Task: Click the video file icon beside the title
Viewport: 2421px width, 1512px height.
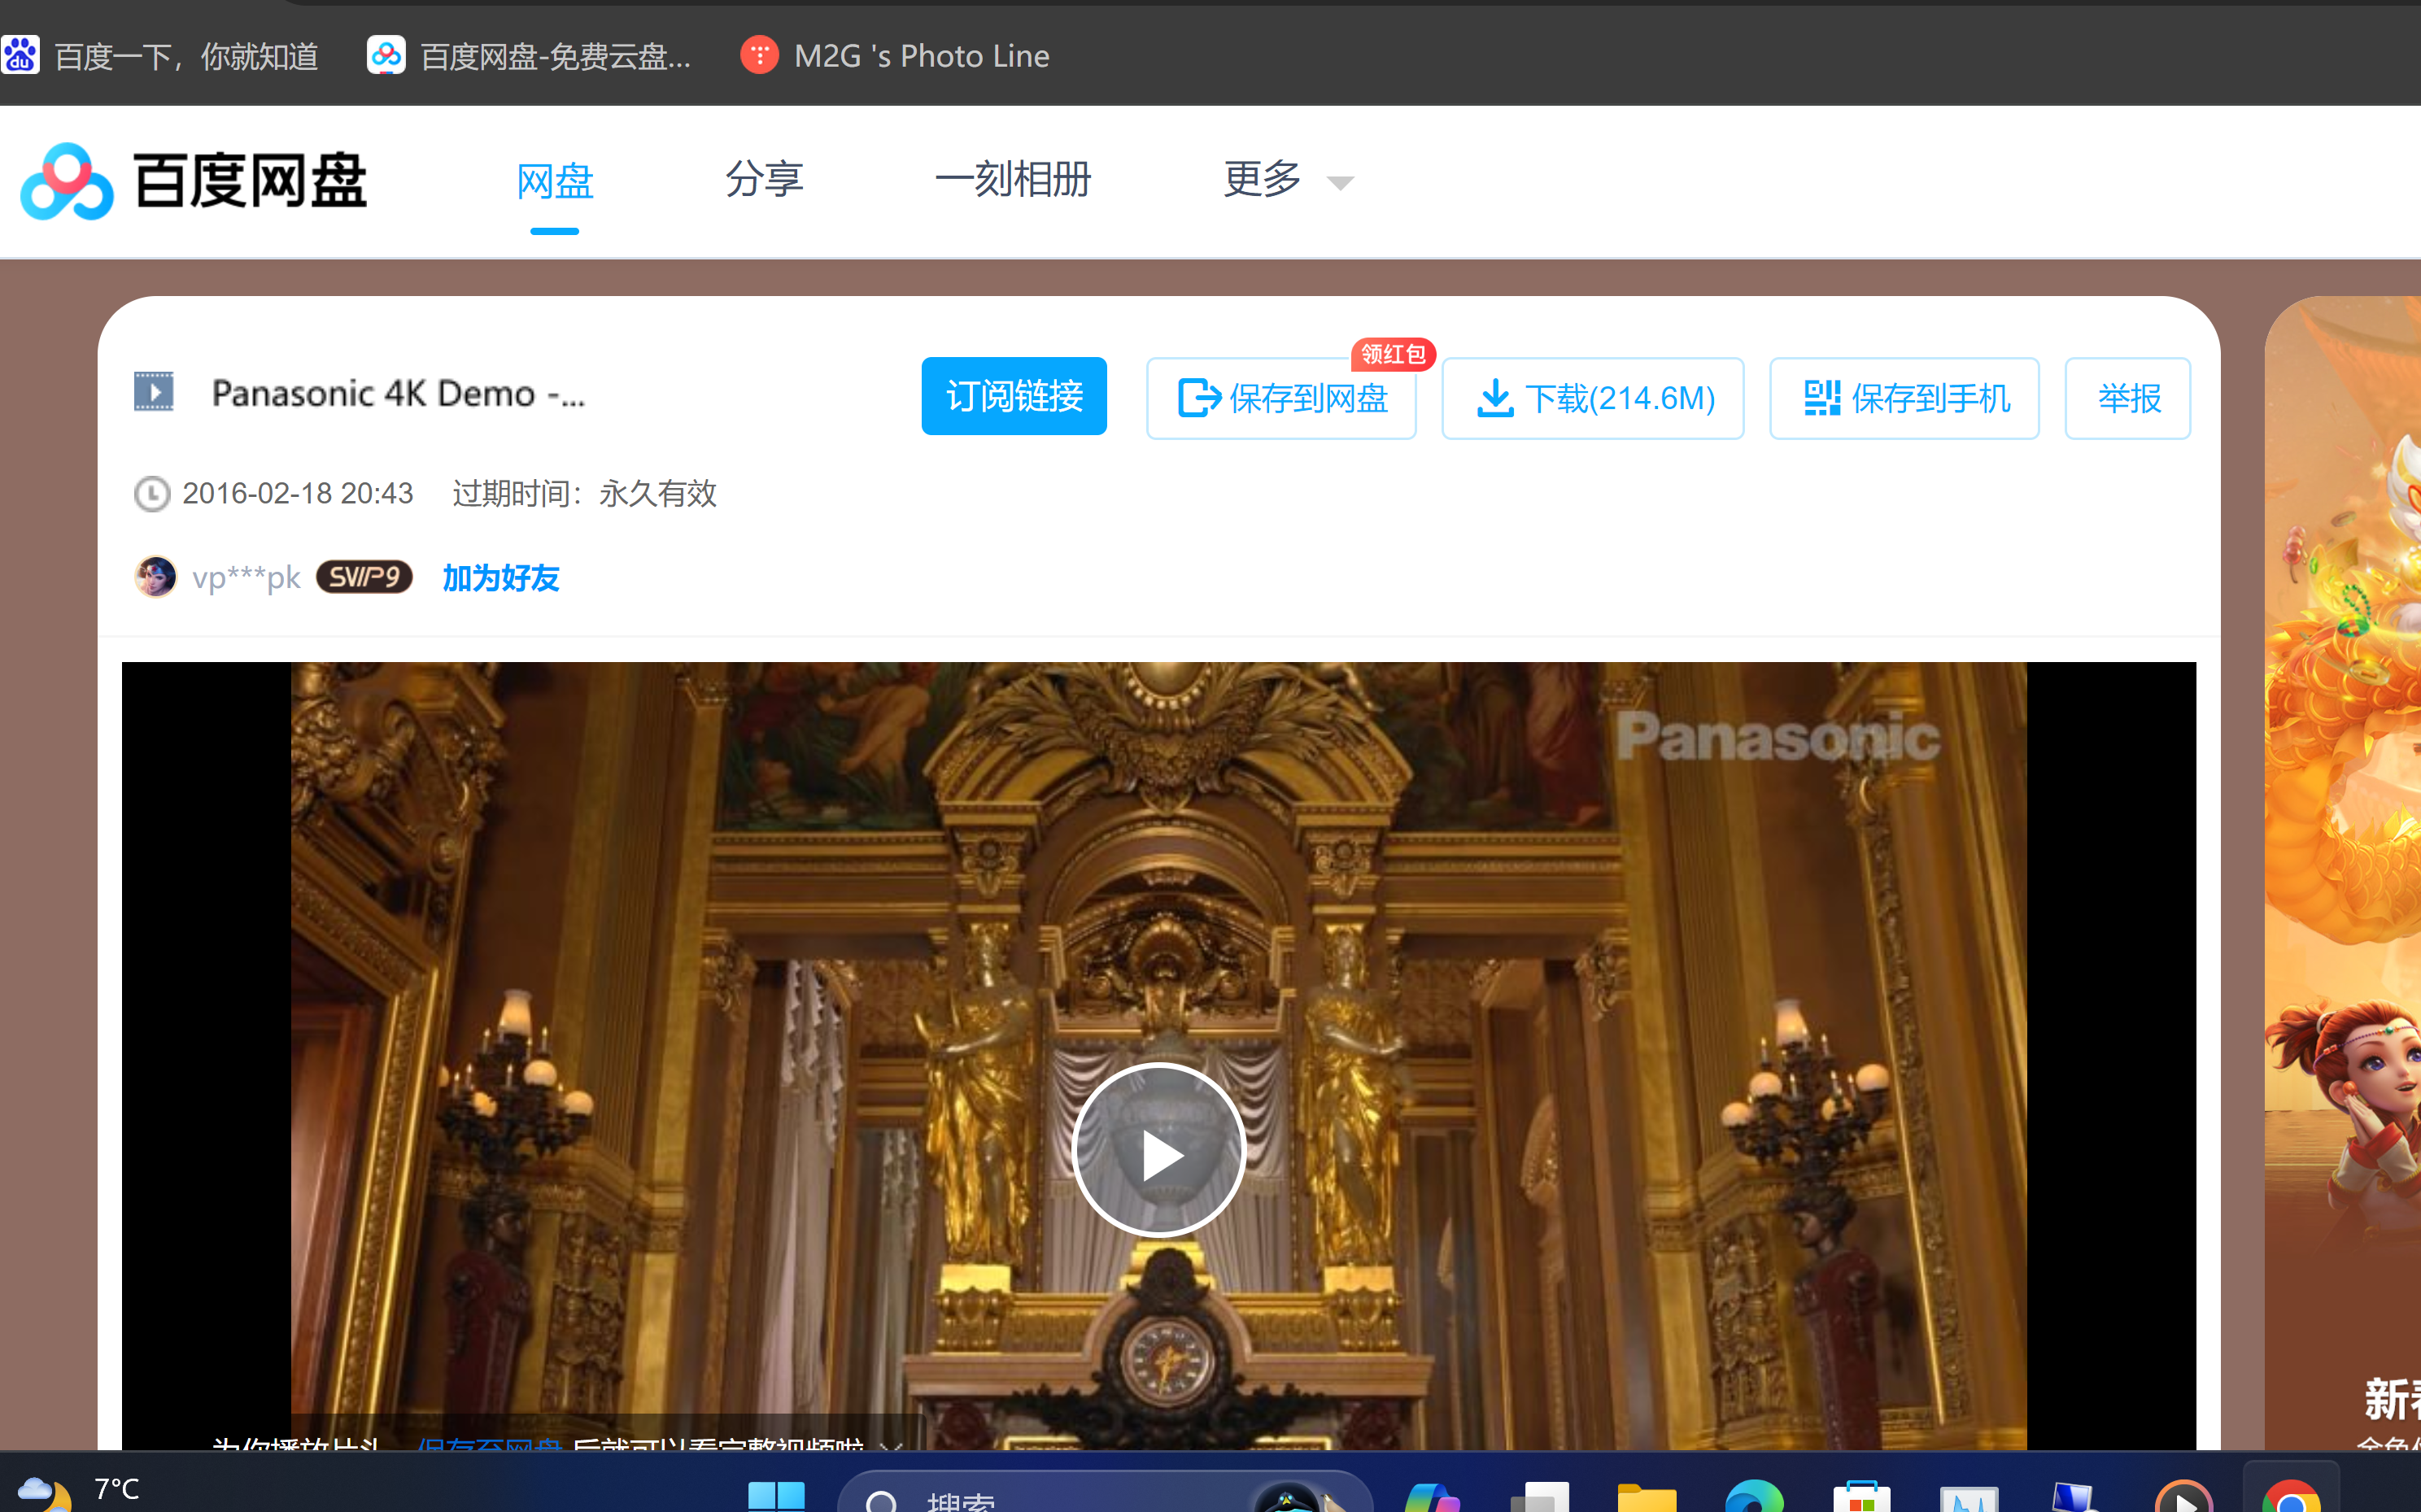Action: [154, 391]
